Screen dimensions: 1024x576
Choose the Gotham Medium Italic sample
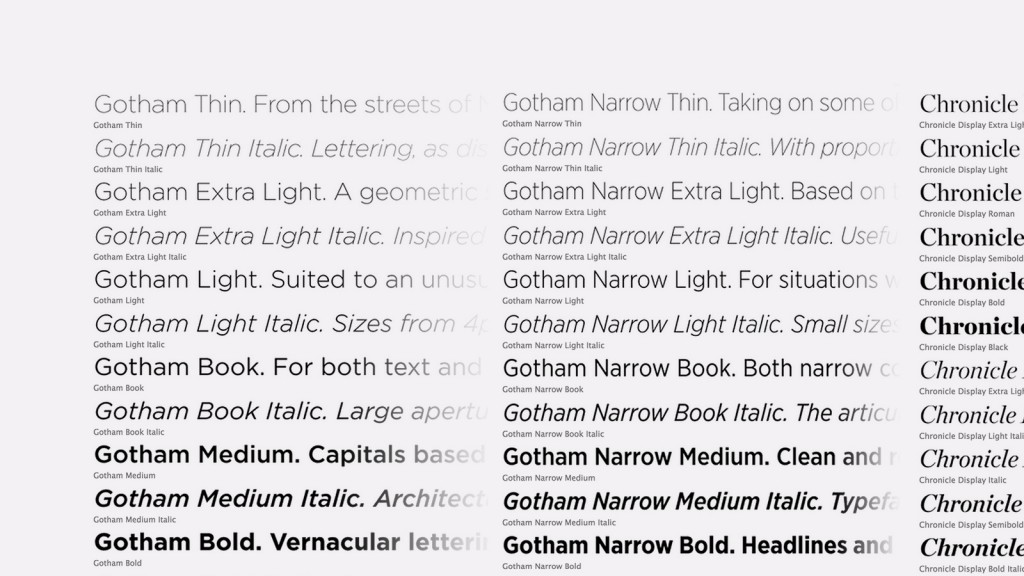(x=291, y=499)
